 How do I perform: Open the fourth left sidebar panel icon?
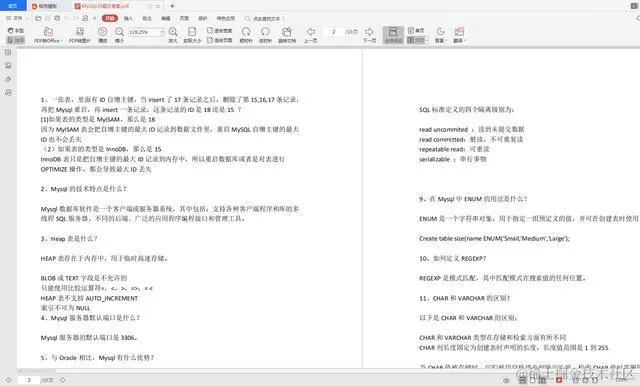pyautogui.click(x=8, y=93)
